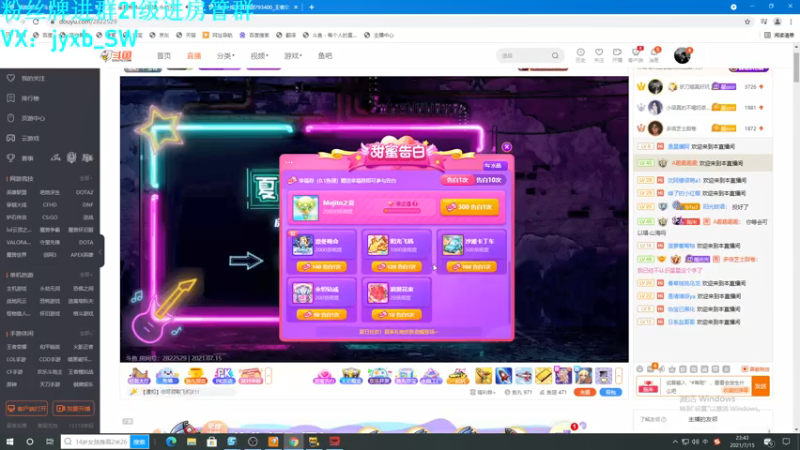Click the purple tag at popup top-right

(x=493, y=166)
